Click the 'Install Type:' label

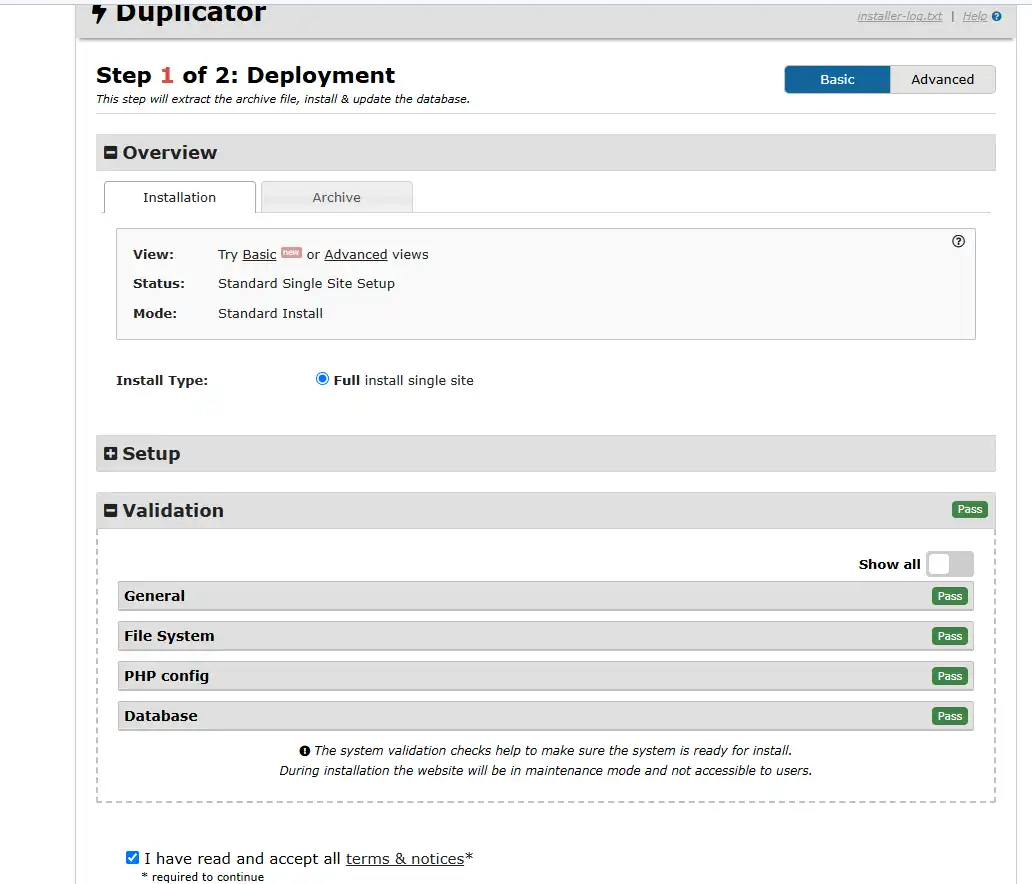click(162, 380)
